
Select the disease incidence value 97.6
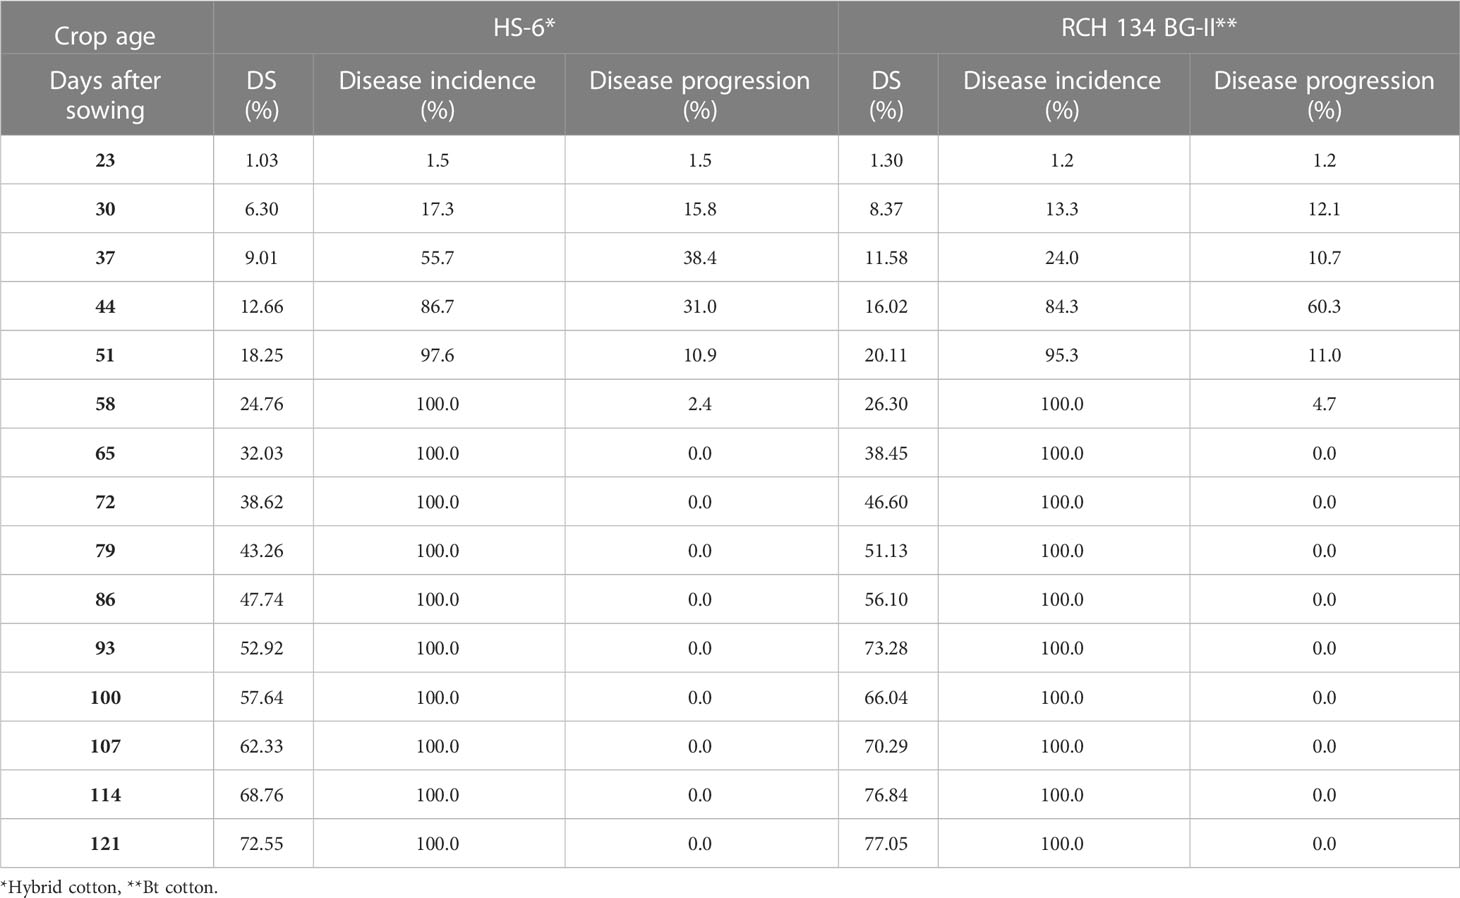438,356
